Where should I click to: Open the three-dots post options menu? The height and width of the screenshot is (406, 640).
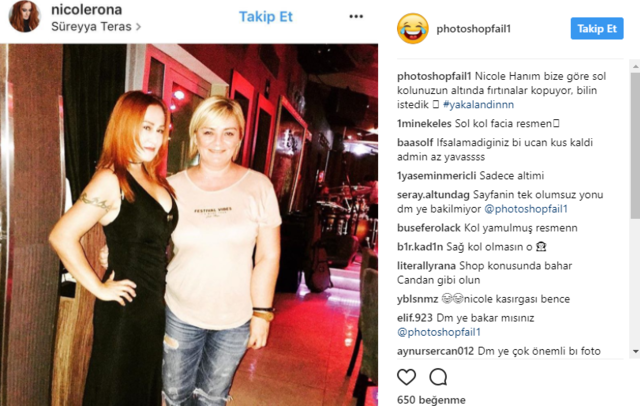356,17
